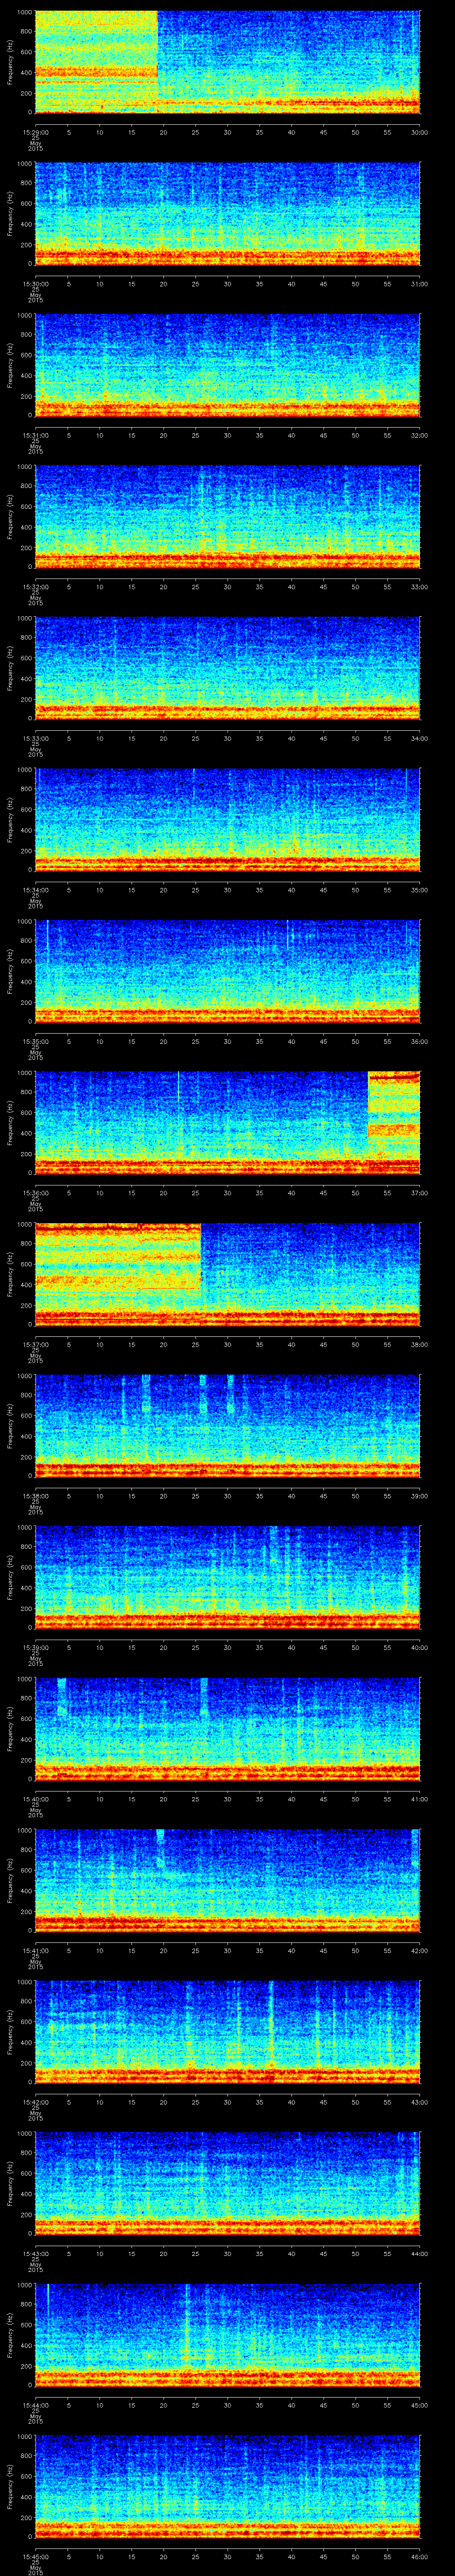455x2576 pixels.
Task: Select the spectrogram panel starting at 15:33:00
Action: tap(227, 668)
